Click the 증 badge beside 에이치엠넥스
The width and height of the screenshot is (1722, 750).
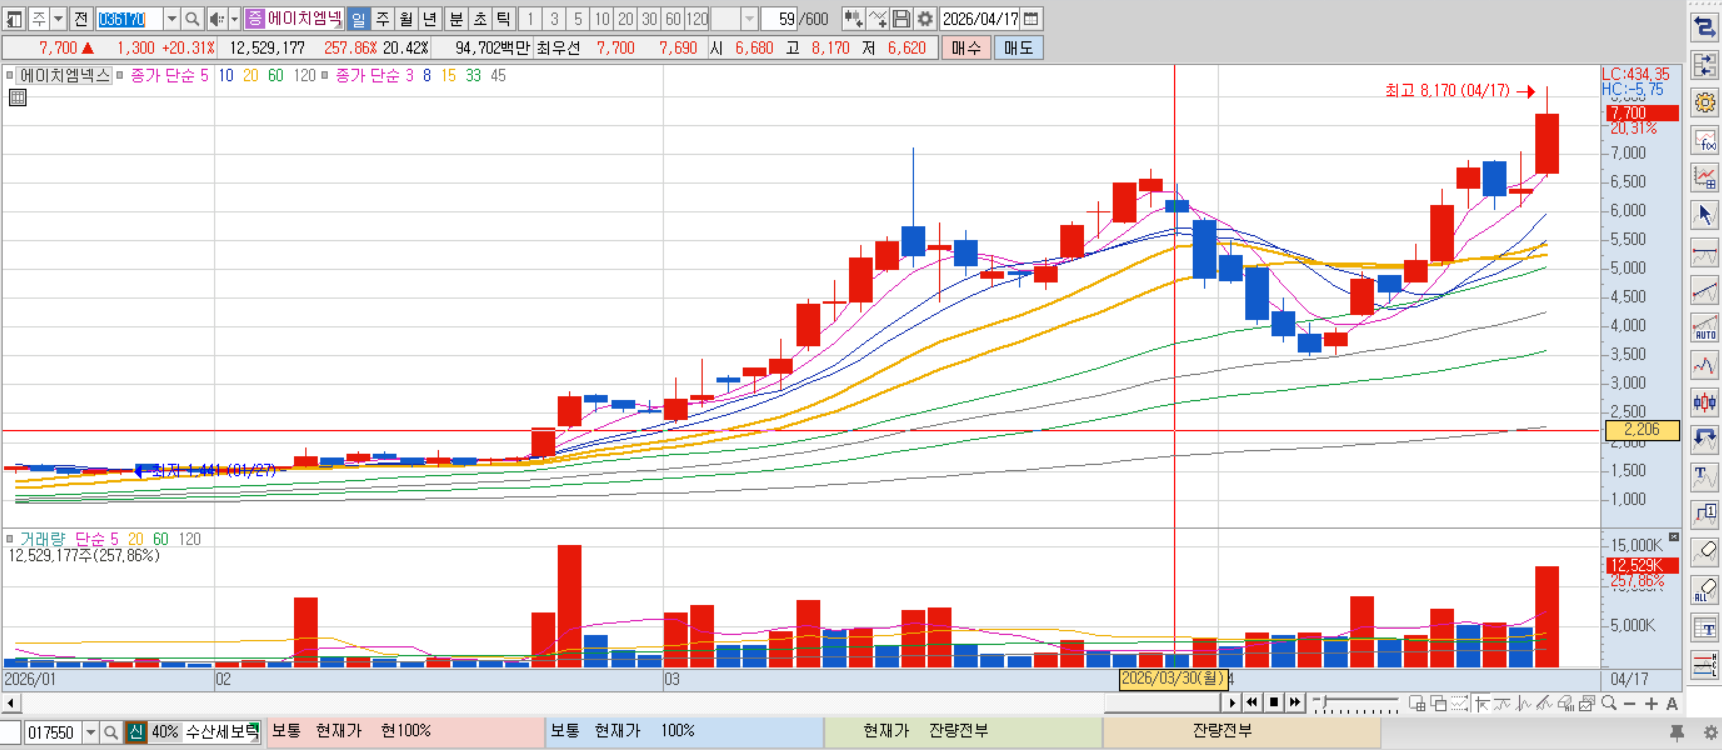tap(255, 19)
